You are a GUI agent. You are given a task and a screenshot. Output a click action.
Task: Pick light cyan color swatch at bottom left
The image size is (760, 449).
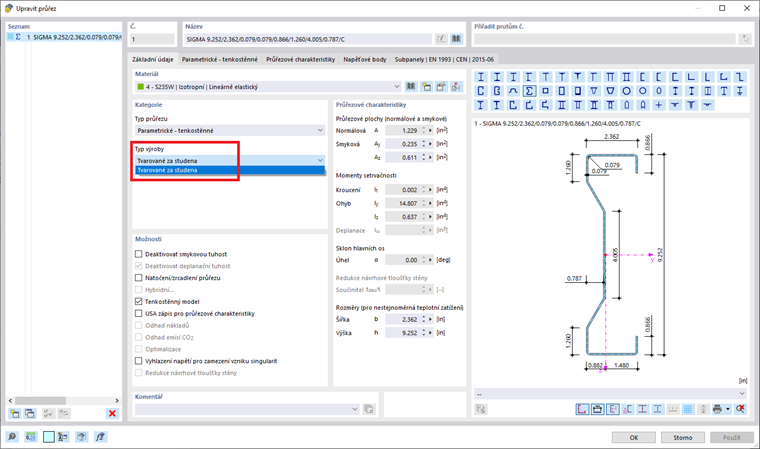point(48,437)
